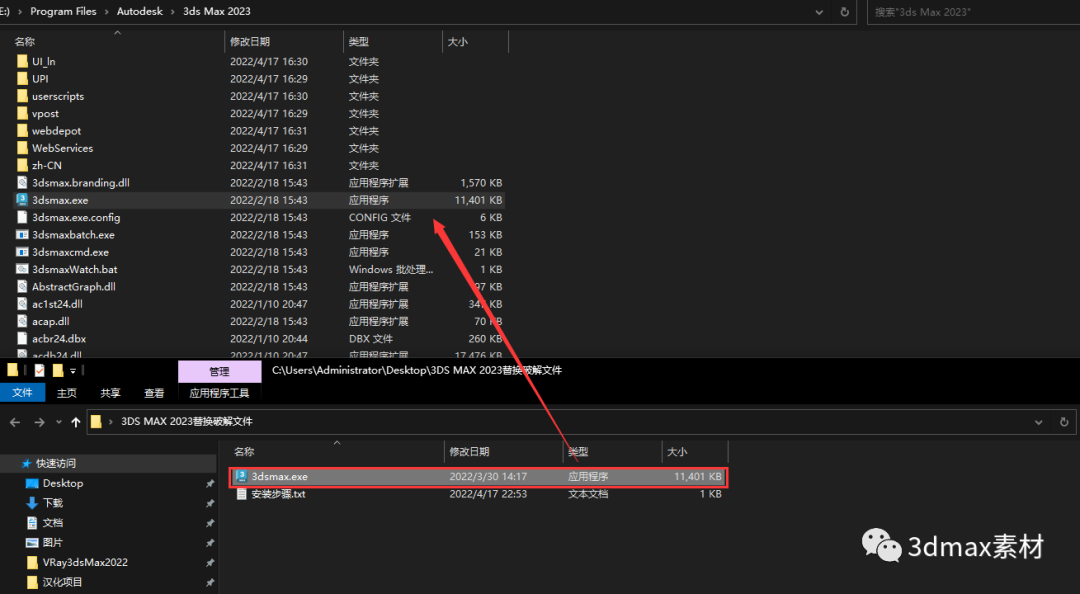The height and width of the screenshot is (594, 1080).
Task: Select 3dsmax.exe in the crack files folder
Action: 478,476
